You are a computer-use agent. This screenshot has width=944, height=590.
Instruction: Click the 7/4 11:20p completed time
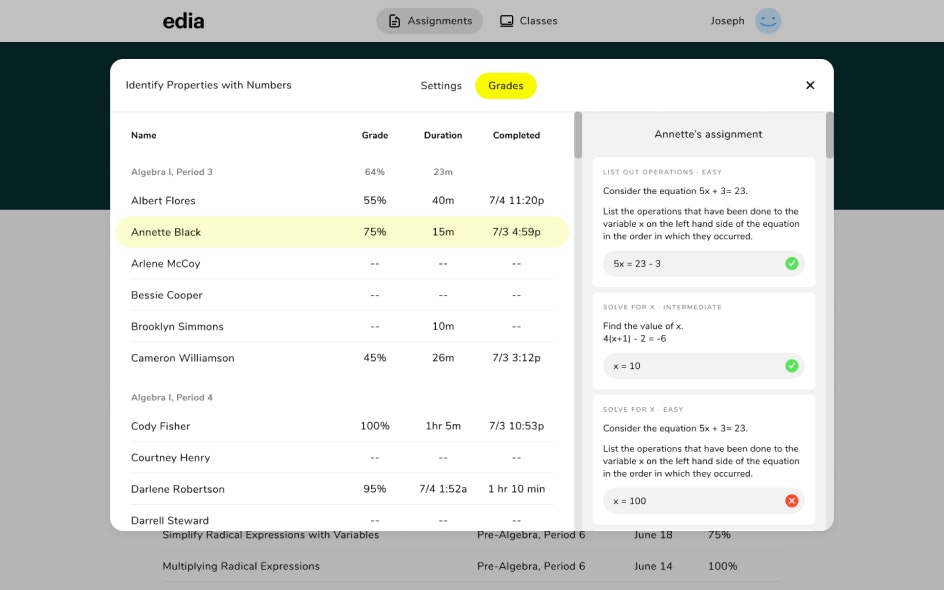516,200
